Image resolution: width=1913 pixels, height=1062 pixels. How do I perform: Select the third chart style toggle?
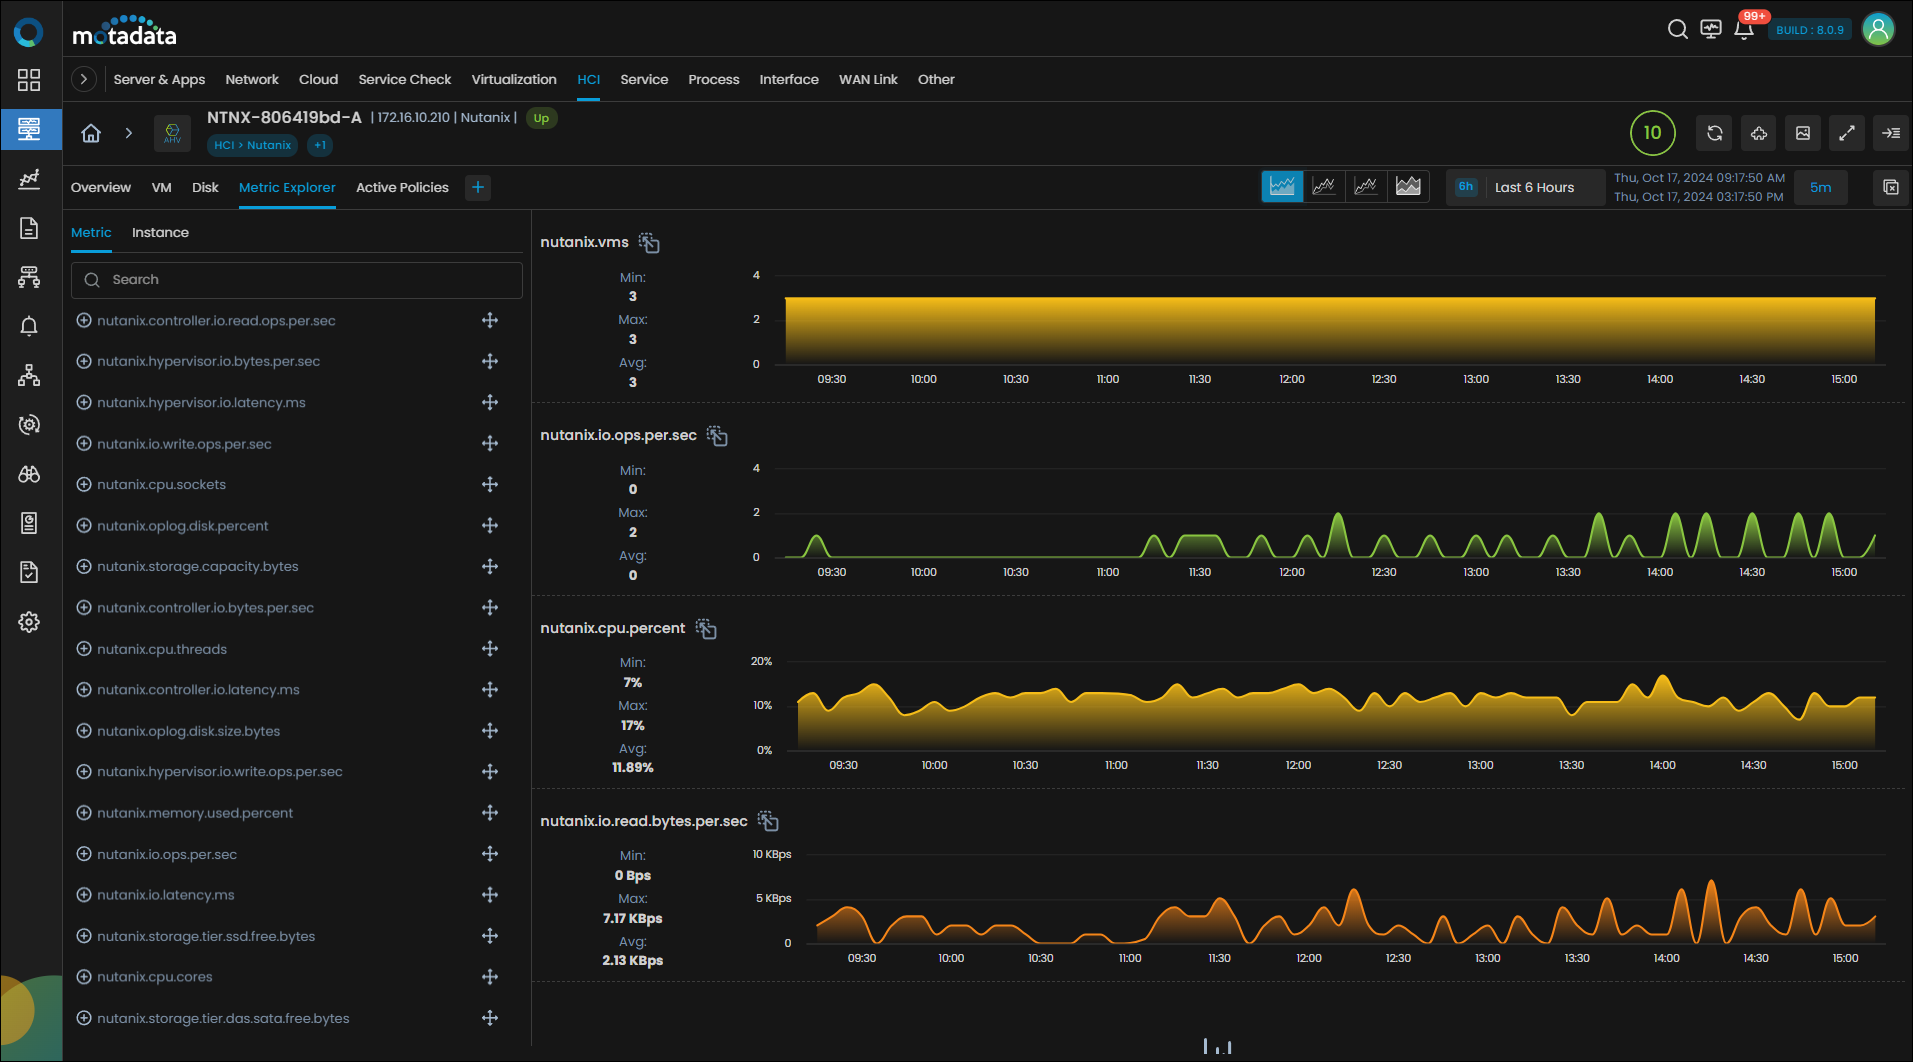coord(1366,186)
